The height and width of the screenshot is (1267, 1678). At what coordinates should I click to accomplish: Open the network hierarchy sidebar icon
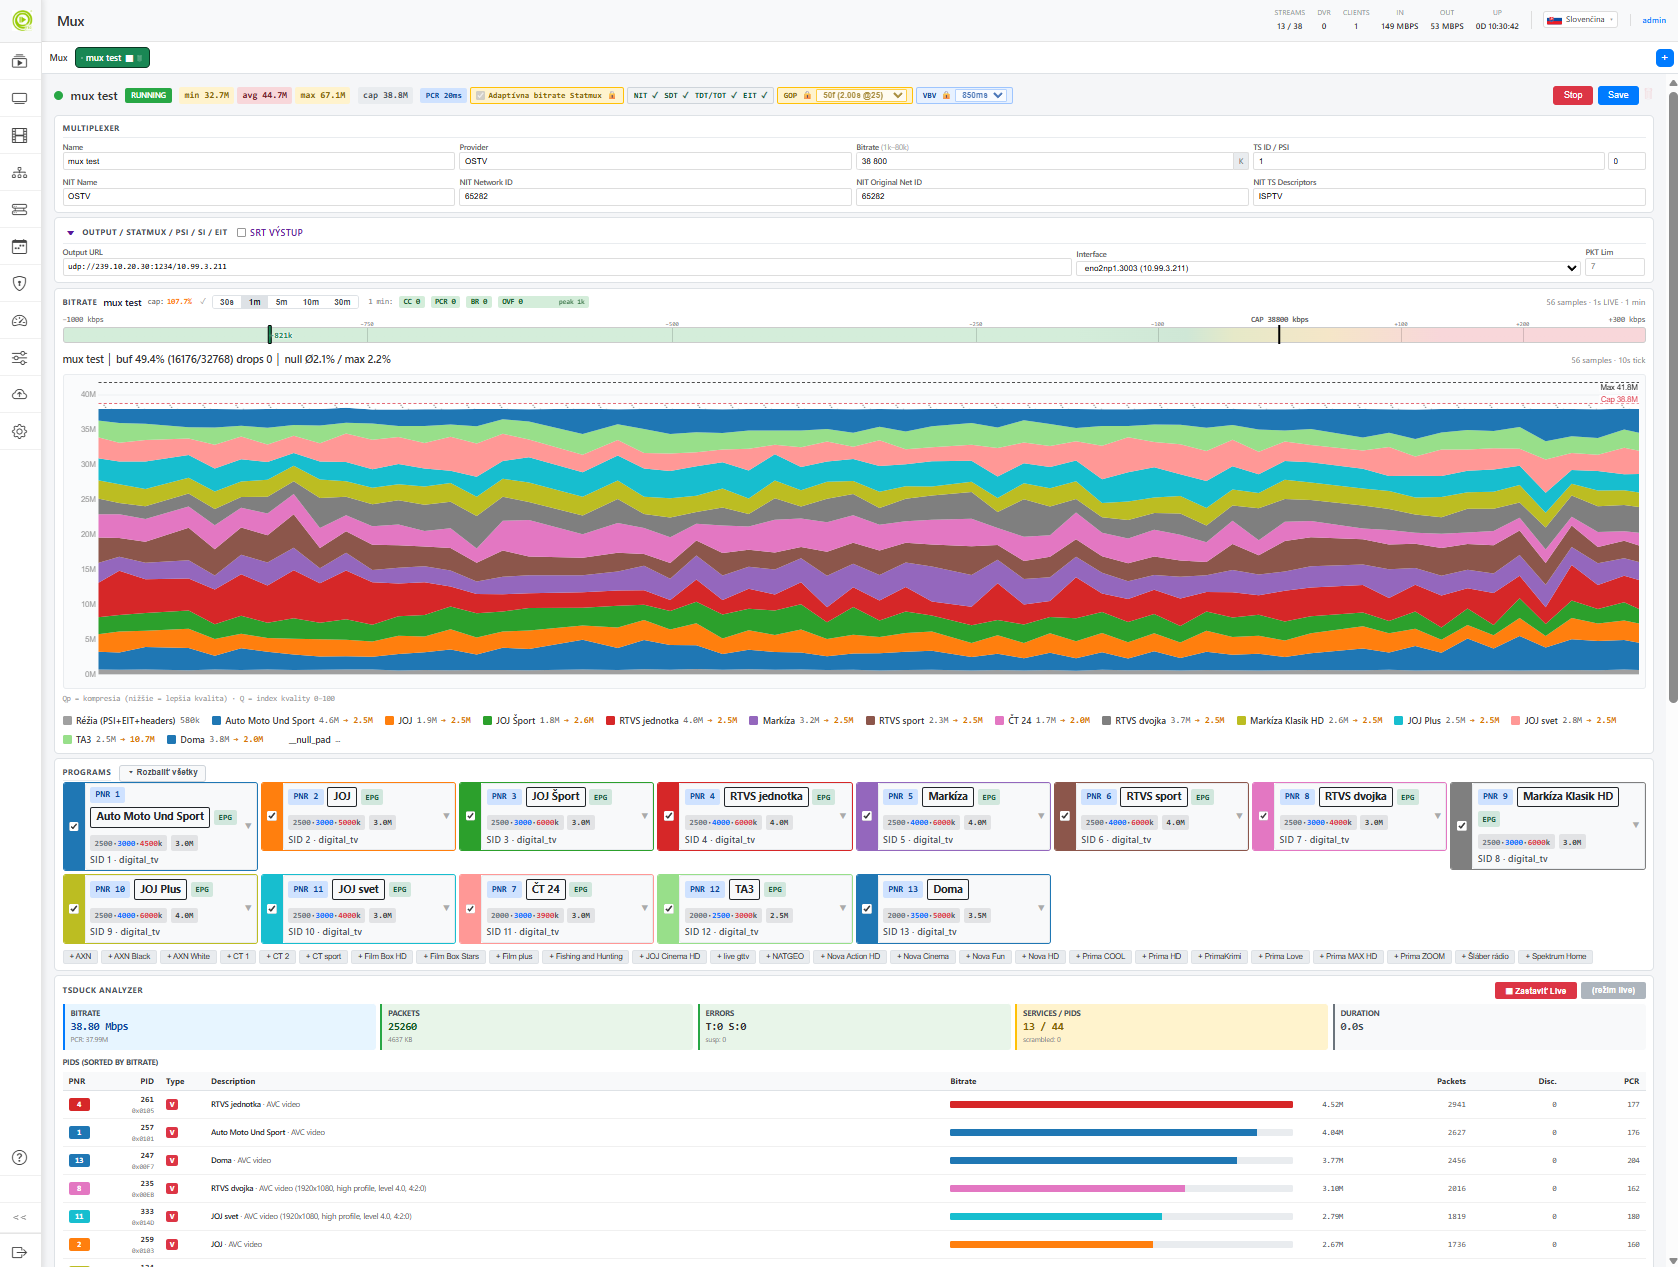point(19,173)
